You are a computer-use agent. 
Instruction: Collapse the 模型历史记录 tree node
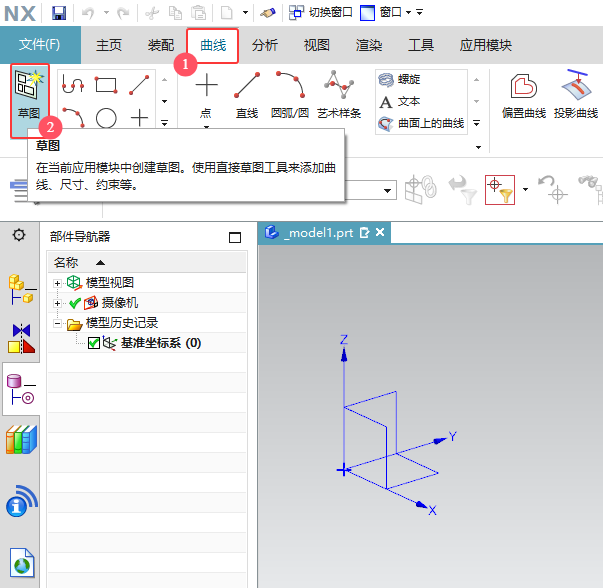coord(57,323)
